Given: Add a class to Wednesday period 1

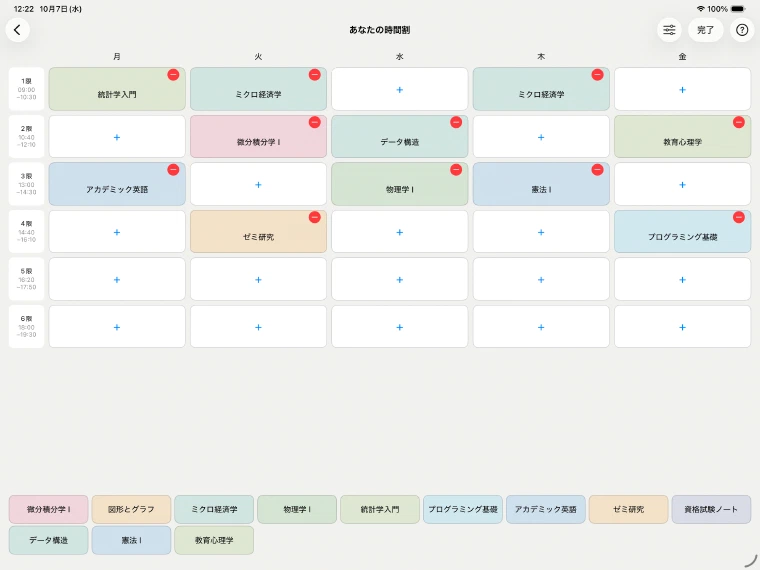Looking at the screenshot, I should coord(399,89).
